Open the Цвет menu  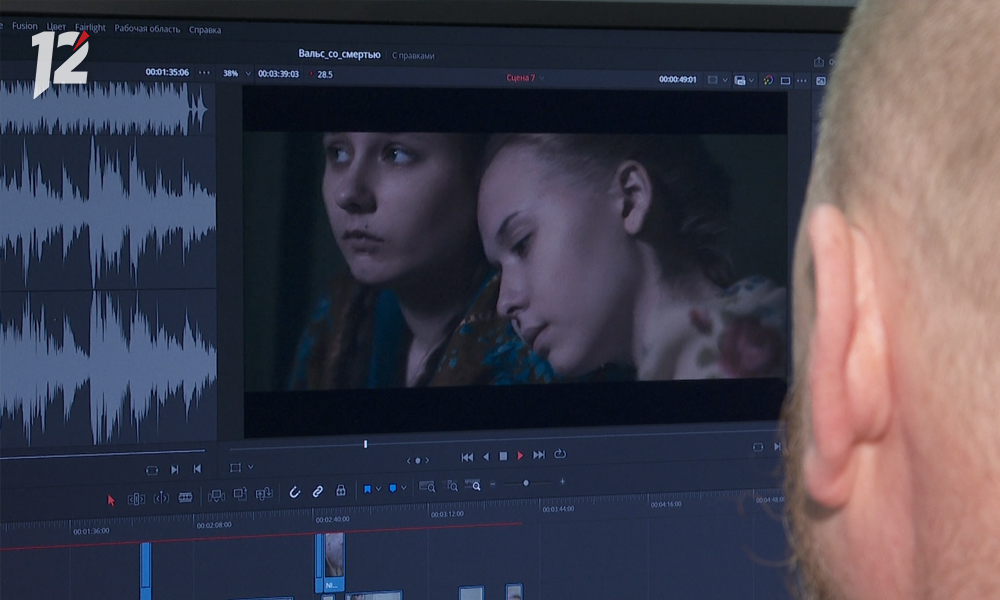point(56,27)
